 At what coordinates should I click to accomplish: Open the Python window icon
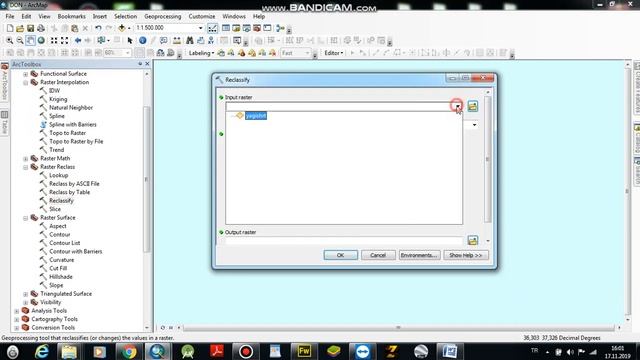coord(267,28)
